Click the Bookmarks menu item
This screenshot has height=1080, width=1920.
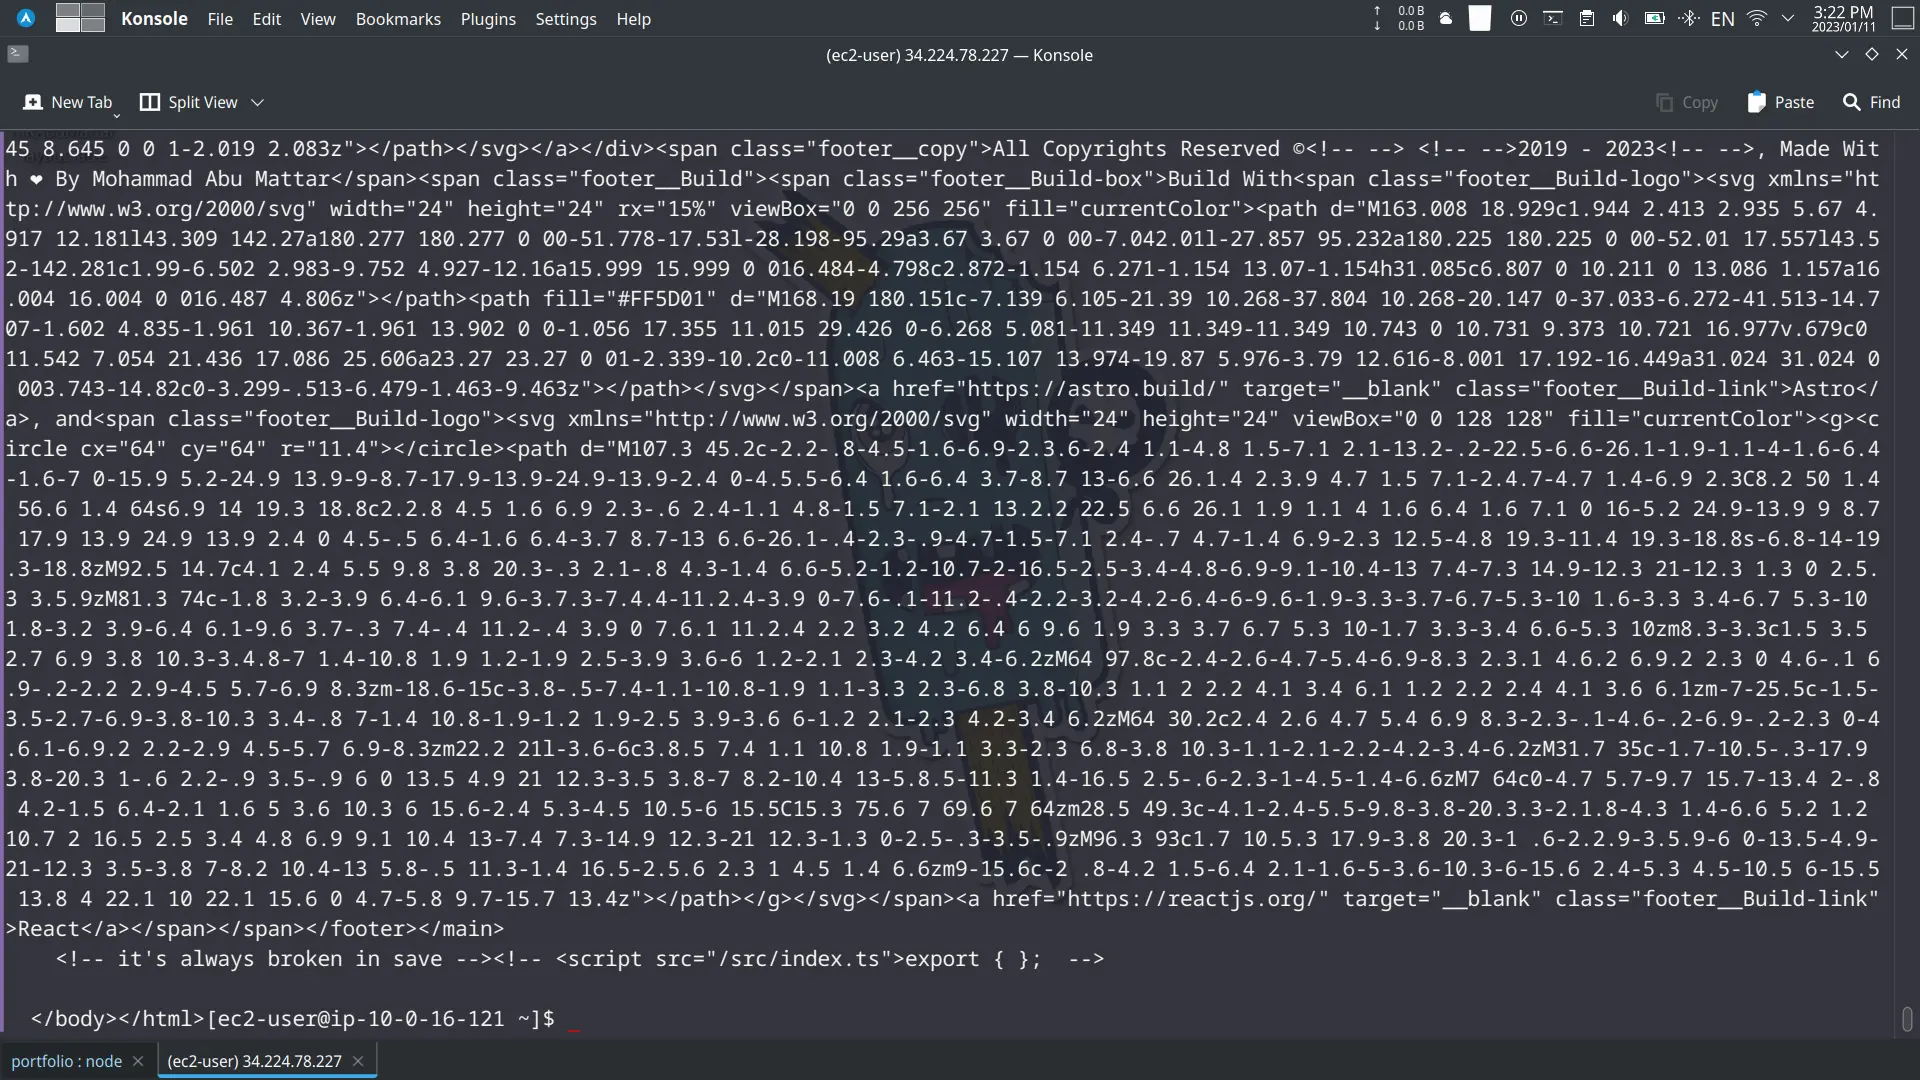(x=397, y=18)
